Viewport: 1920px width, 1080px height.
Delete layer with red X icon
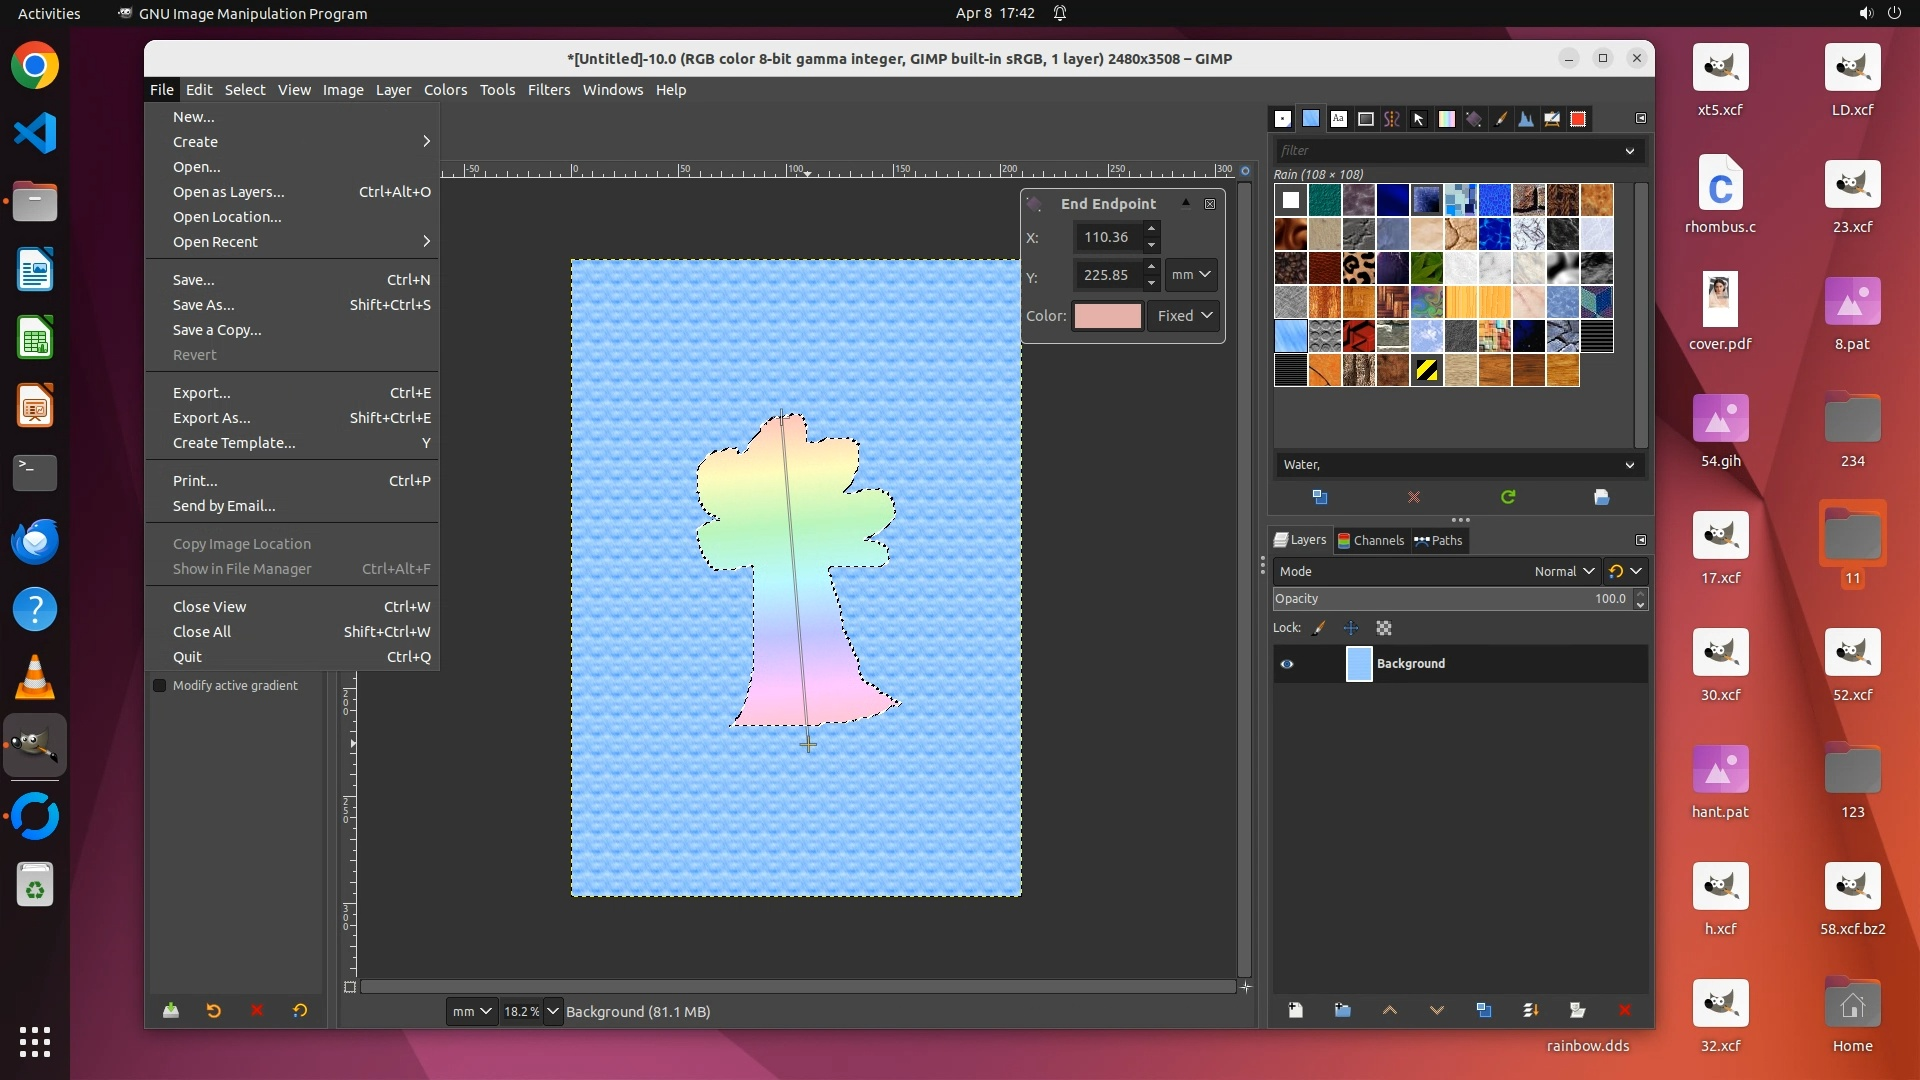point(1624,1010)
